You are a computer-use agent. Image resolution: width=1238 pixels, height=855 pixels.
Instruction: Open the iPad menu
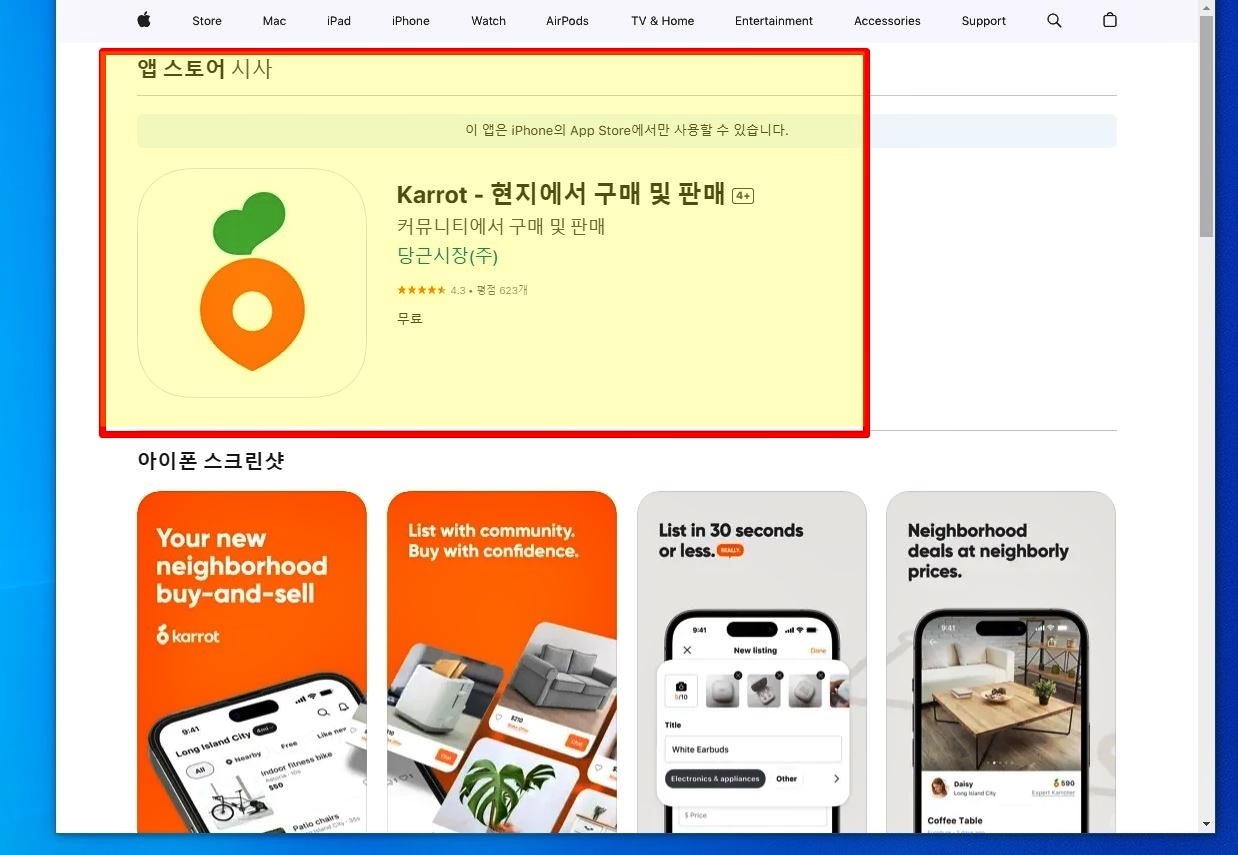(x=339, y=21)
